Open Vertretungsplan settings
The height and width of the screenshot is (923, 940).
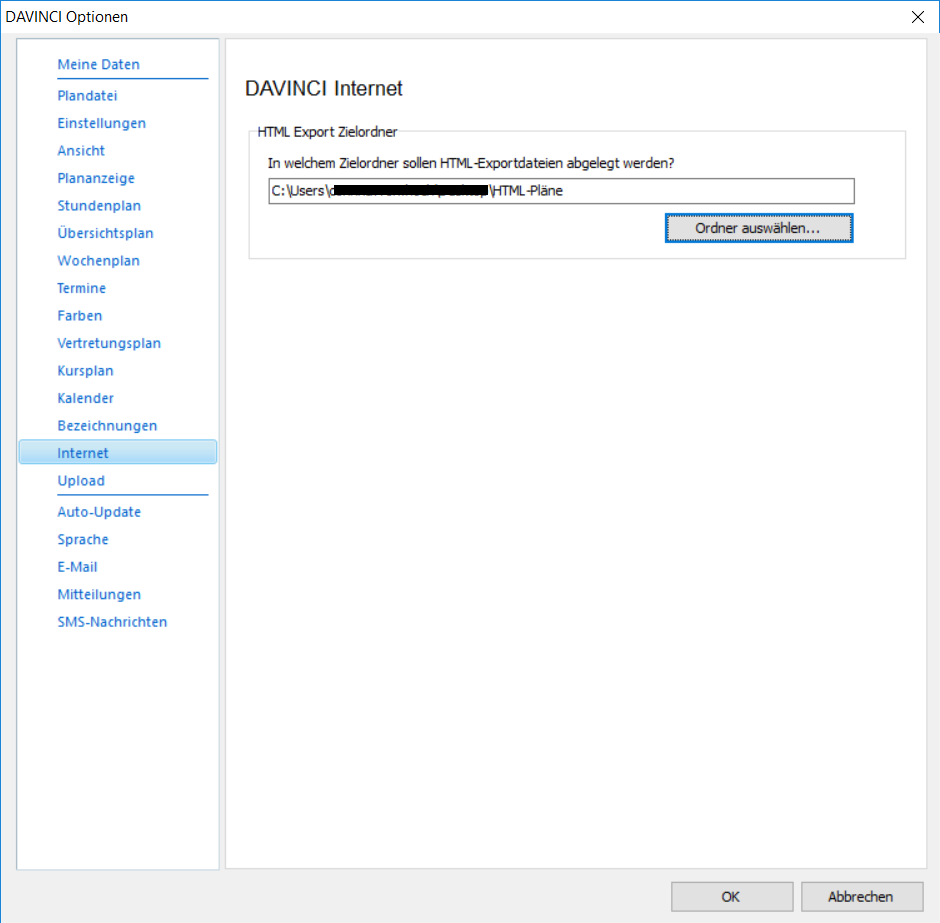pyautogui.click(x=109, y=343)
